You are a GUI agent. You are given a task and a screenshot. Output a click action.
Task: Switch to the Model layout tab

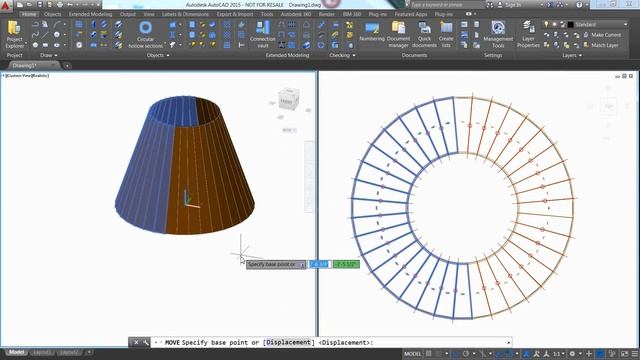coord(17,352)
